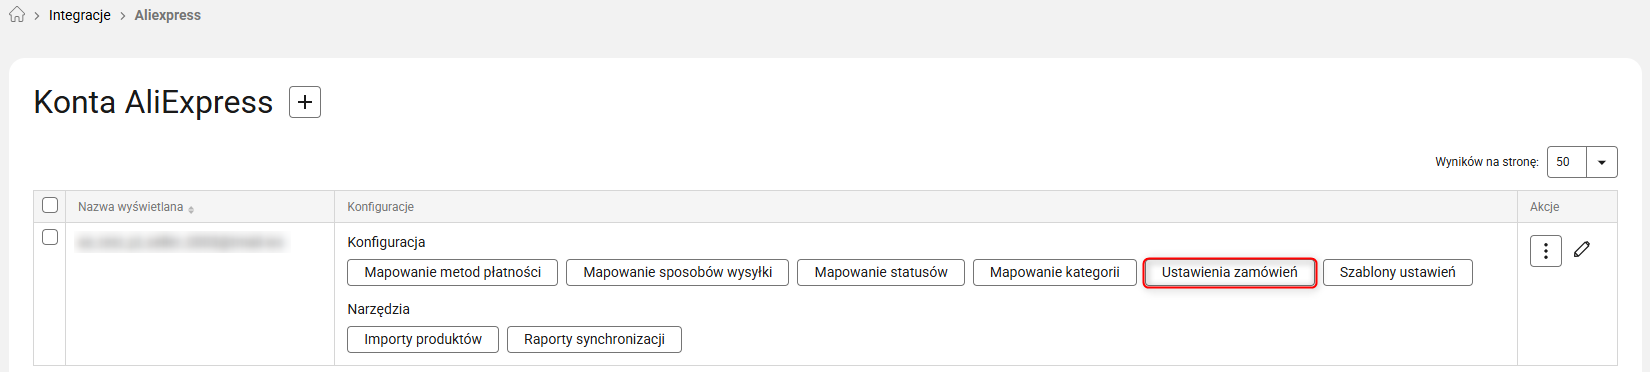
Task: Add new AliExpress account with plus icon
Action: [305, 102]
